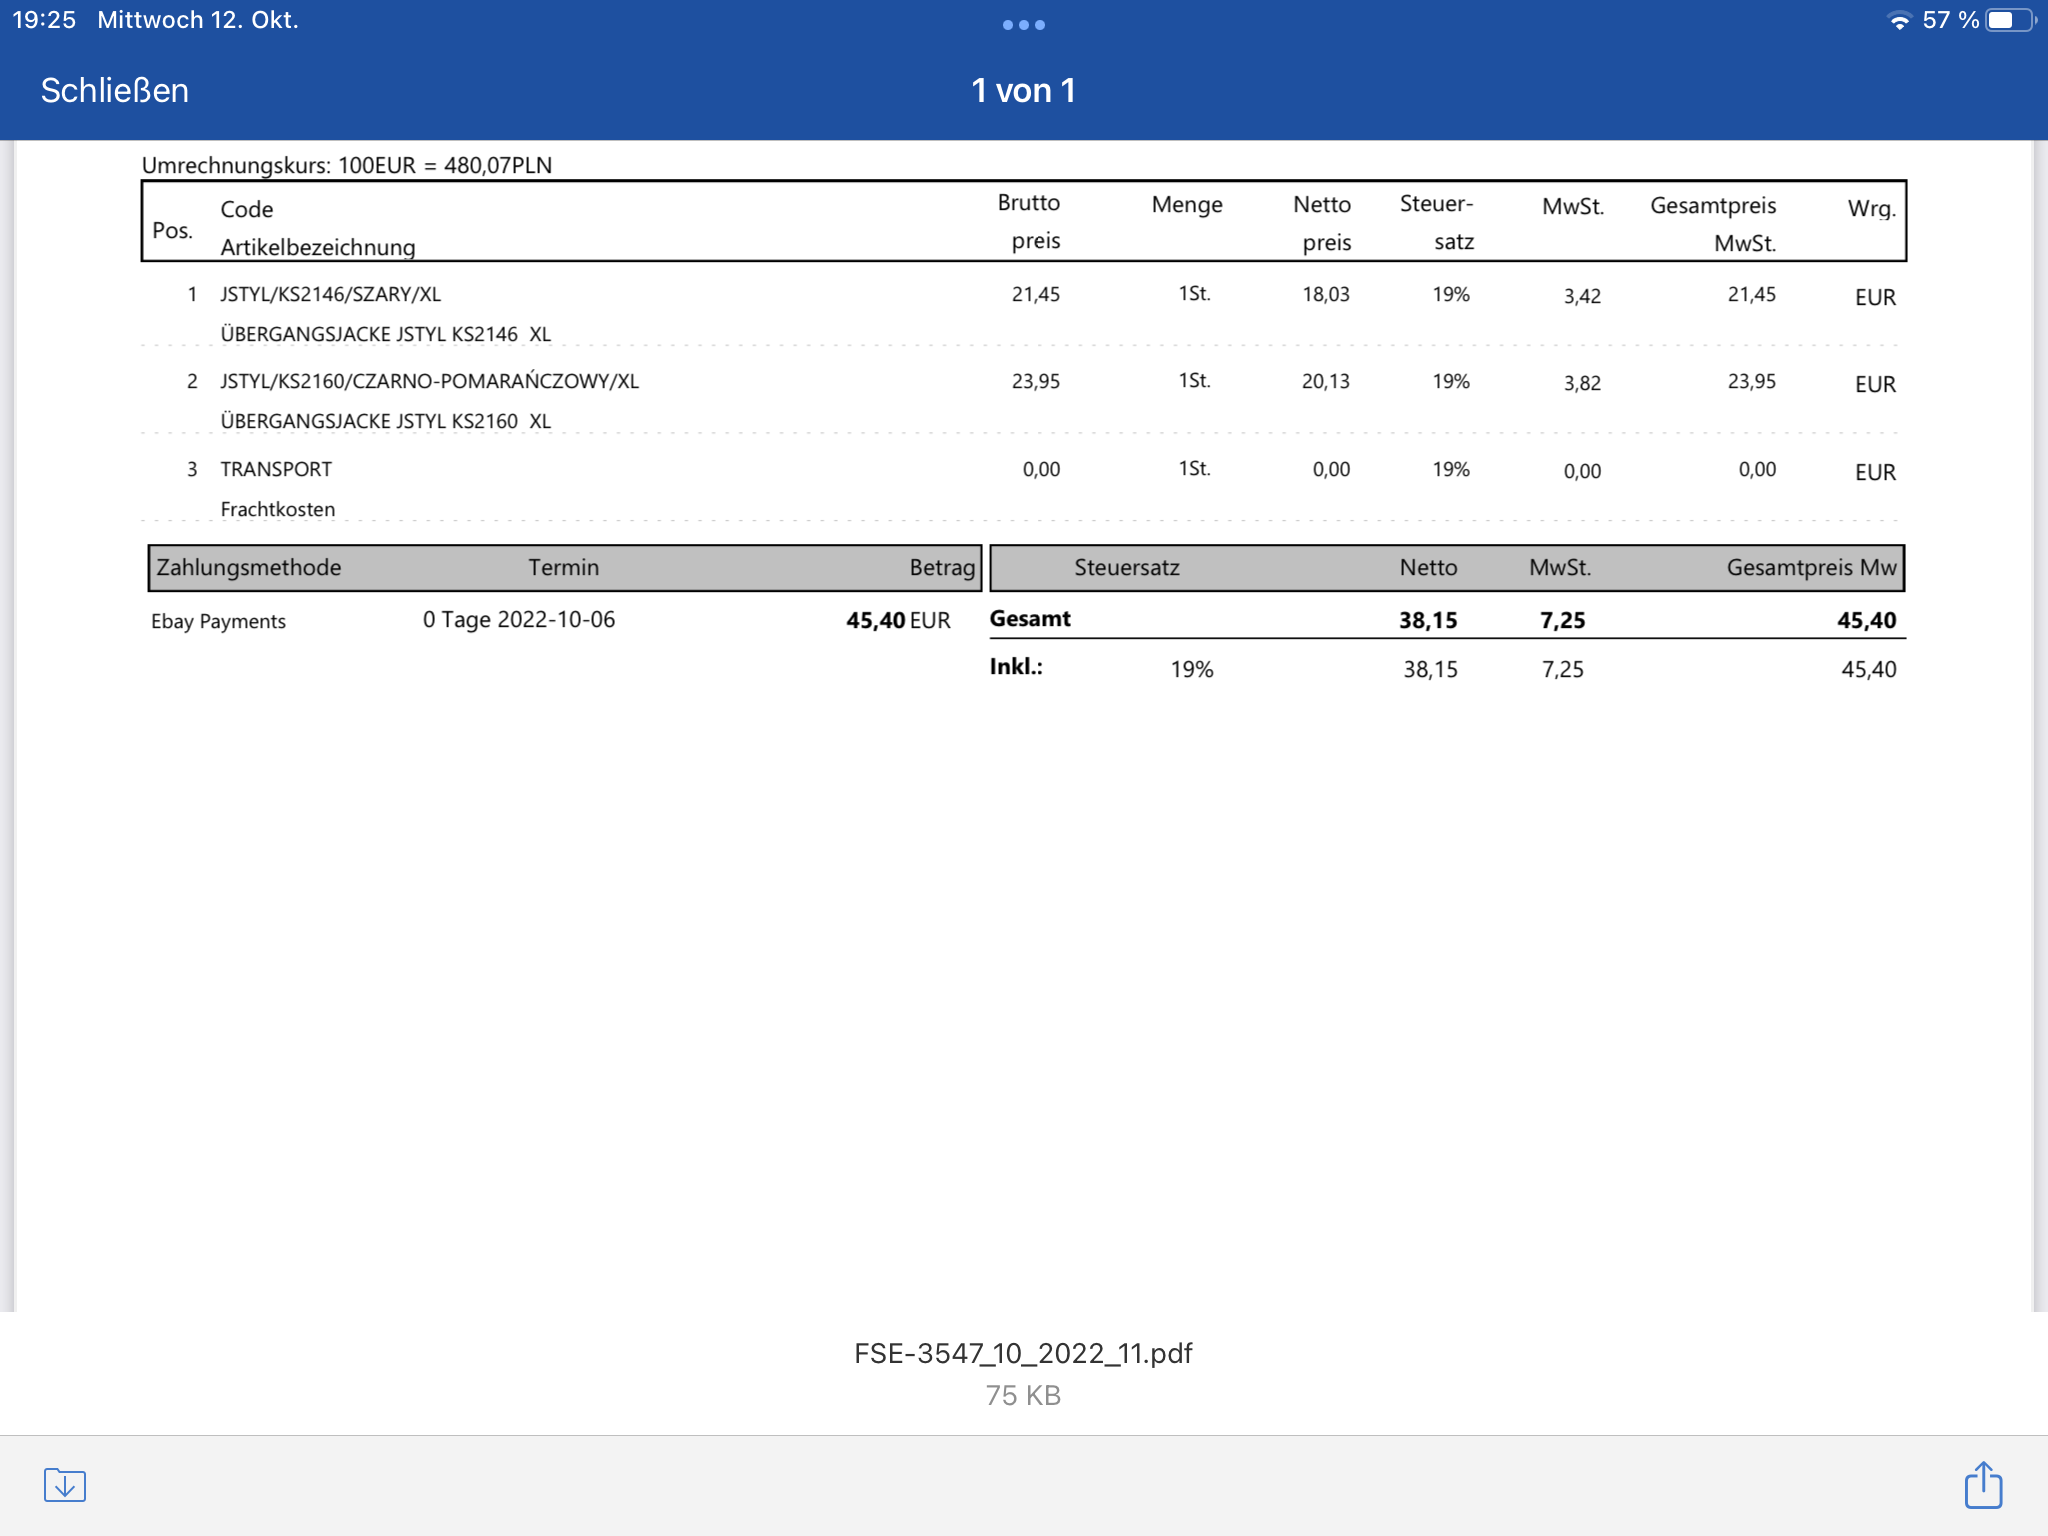Tap the battery status icon
This screenshot has height=1536, width=2048.
tap(2011, 21)
